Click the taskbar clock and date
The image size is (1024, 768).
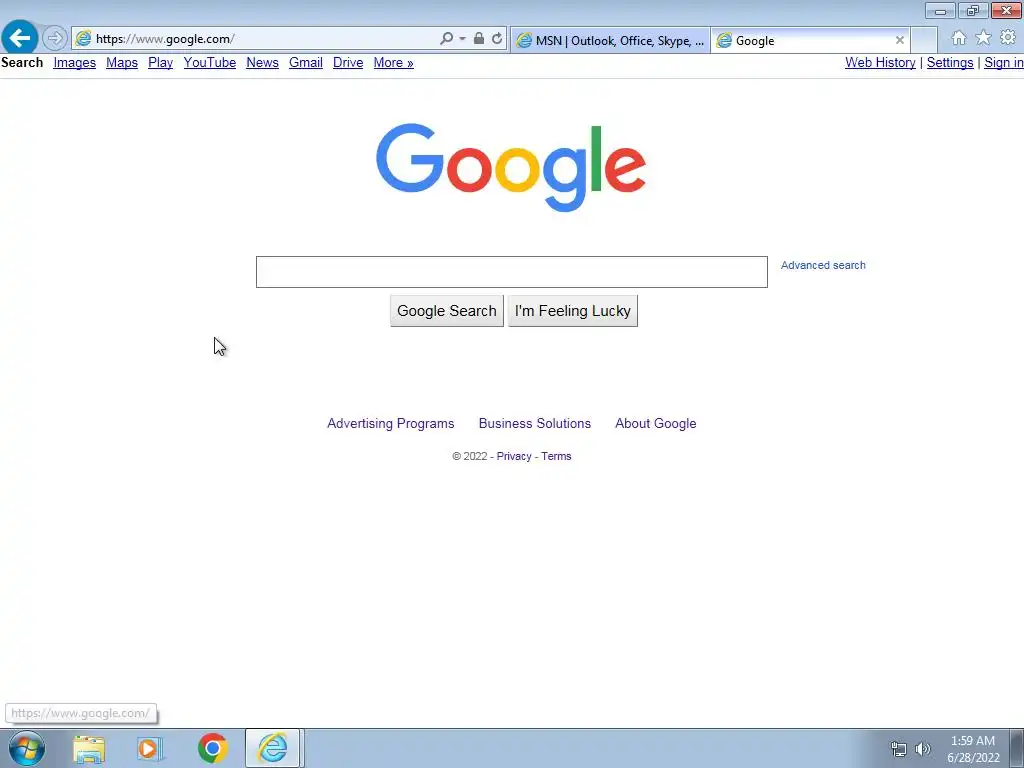[x=973, y=749]
